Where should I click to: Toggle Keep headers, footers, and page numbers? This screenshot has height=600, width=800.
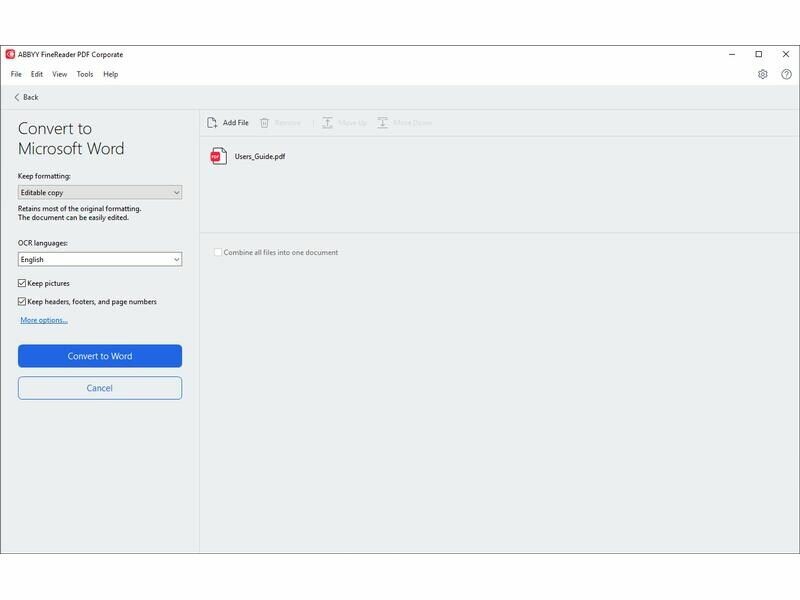pos(22,301)
